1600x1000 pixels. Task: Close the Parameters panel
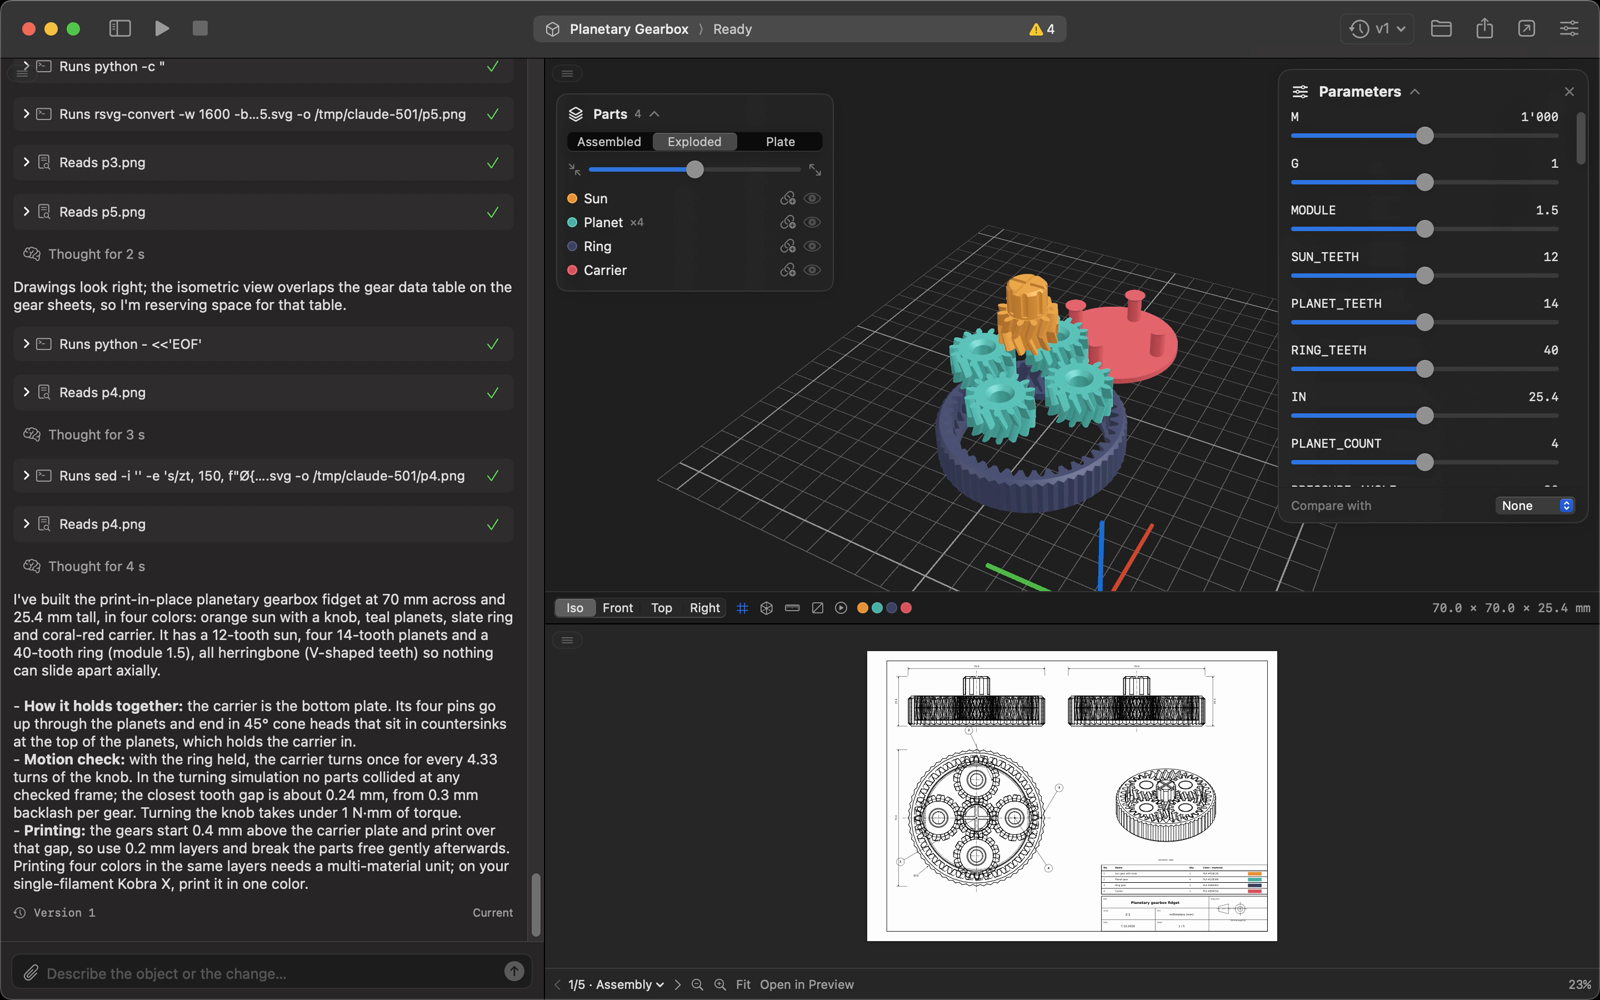(x=1569, y=92)
